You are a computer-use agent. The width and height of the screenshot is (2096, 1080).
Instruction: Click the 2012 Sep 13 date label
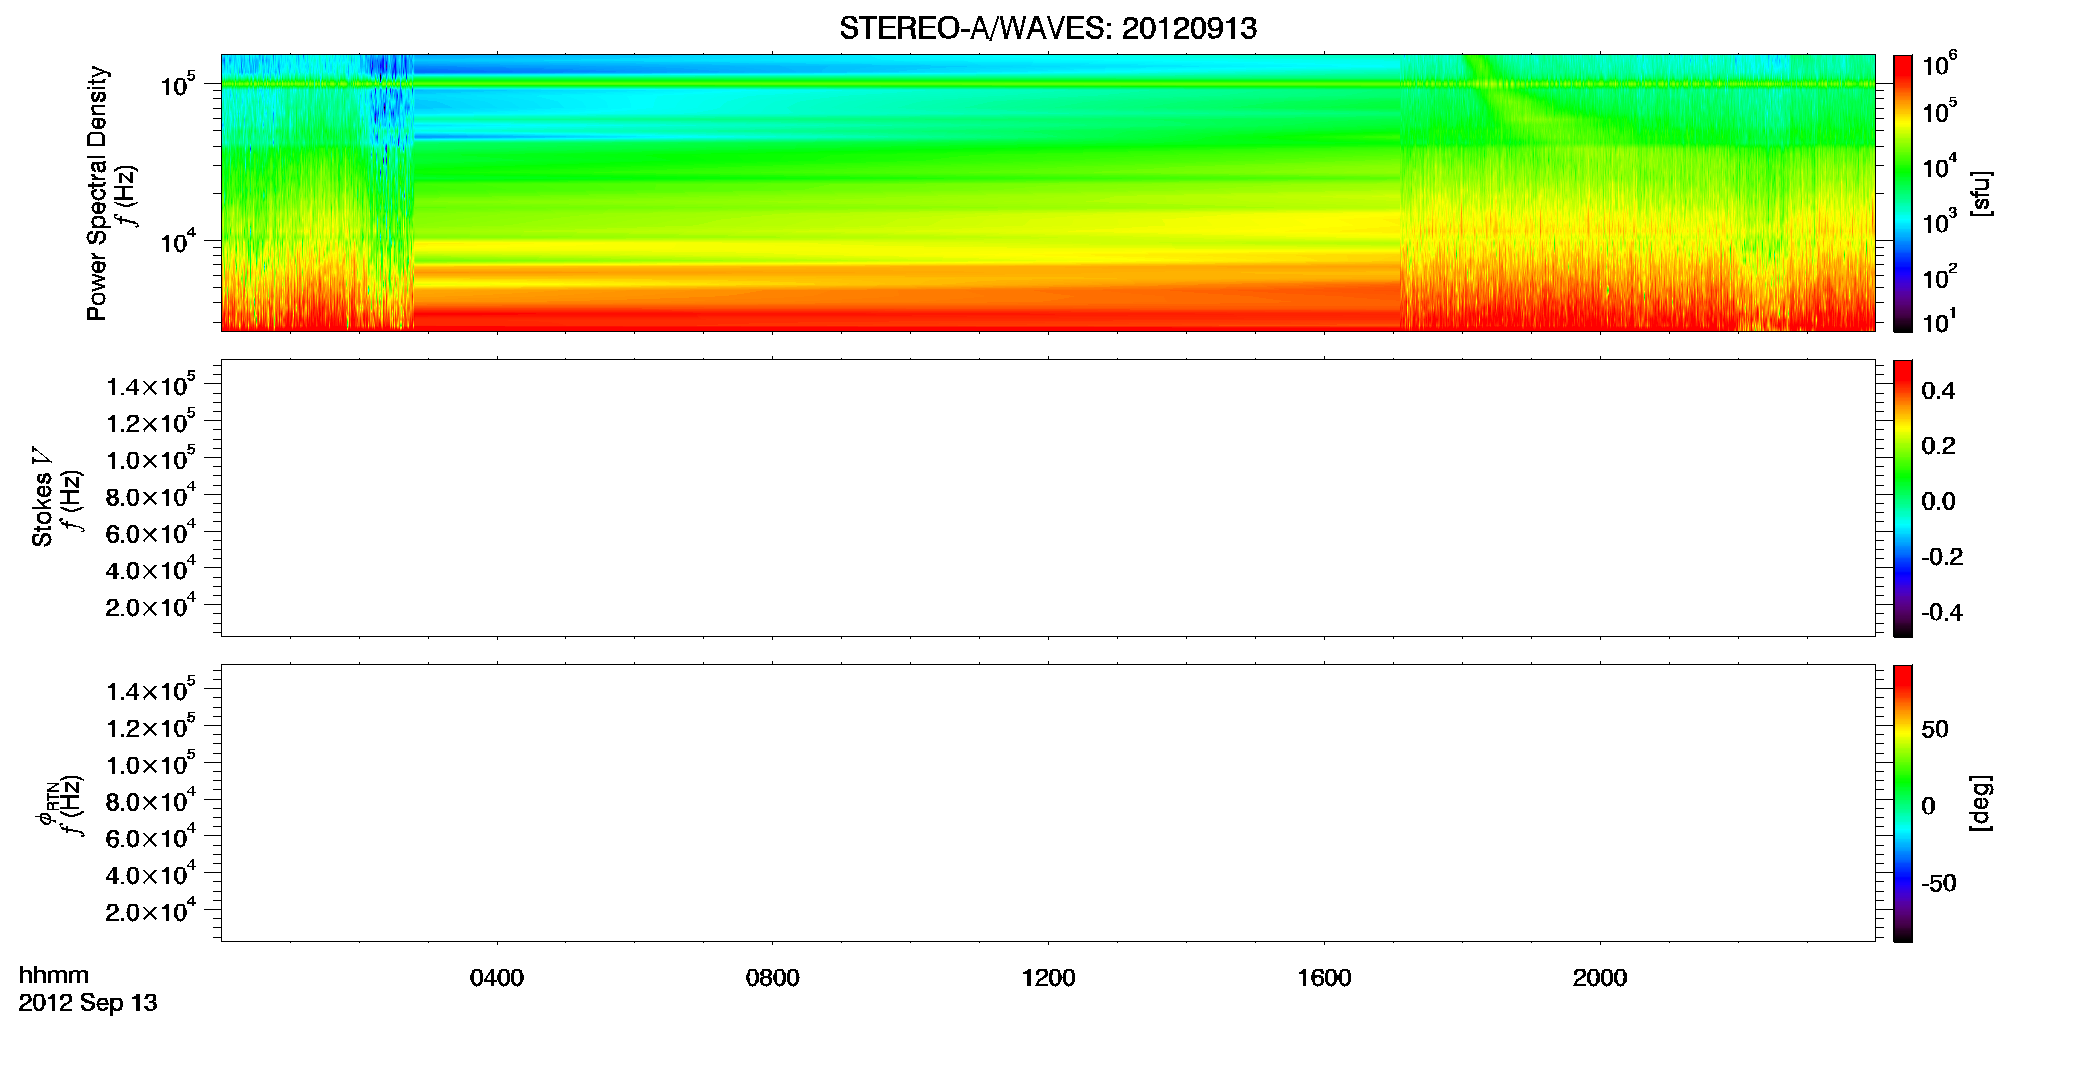click(x=88, y=1003)
